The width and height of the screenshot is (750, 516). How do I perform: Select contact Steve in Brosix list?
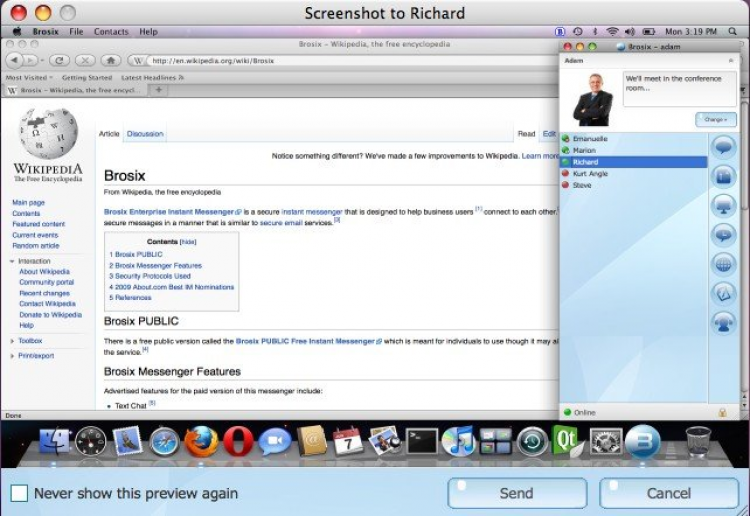click(x=633, y=185)
